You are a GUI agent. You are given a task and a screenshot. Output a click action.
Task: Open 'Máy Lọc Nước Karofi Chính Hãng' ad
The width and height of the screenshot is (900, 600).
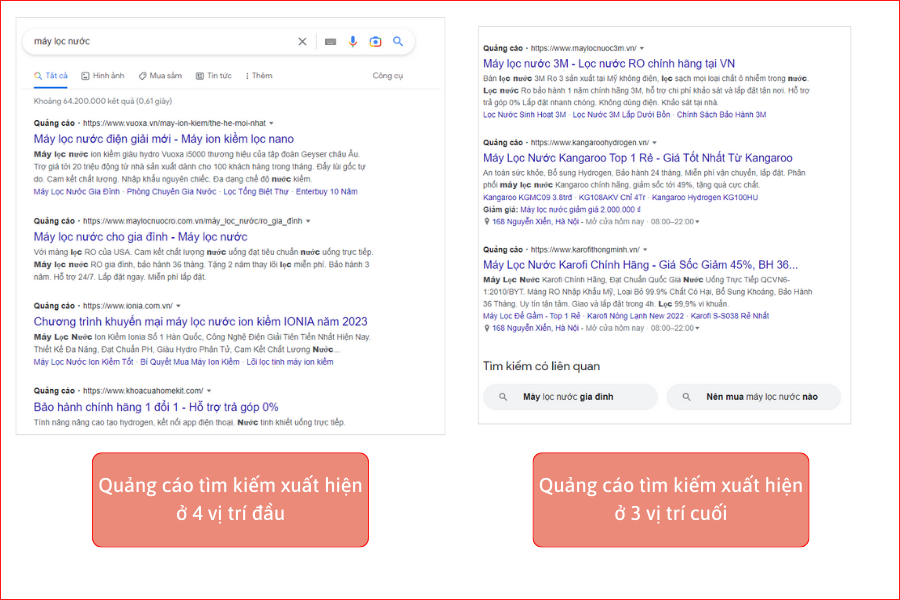point(641,265)
